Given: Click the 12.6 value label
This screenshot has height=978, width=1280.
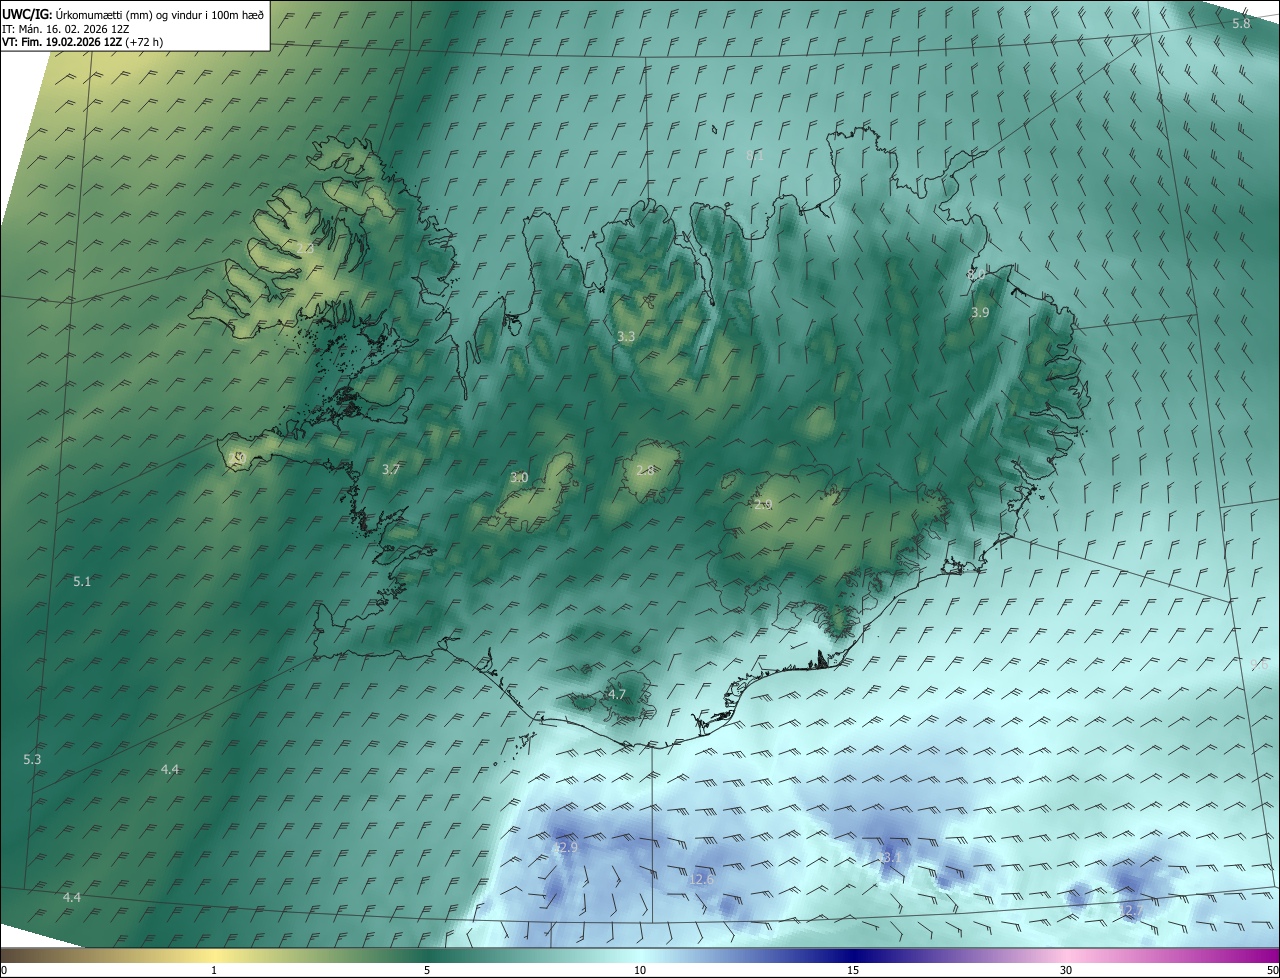Looking at the screenshot, I should tap(702, 879).
